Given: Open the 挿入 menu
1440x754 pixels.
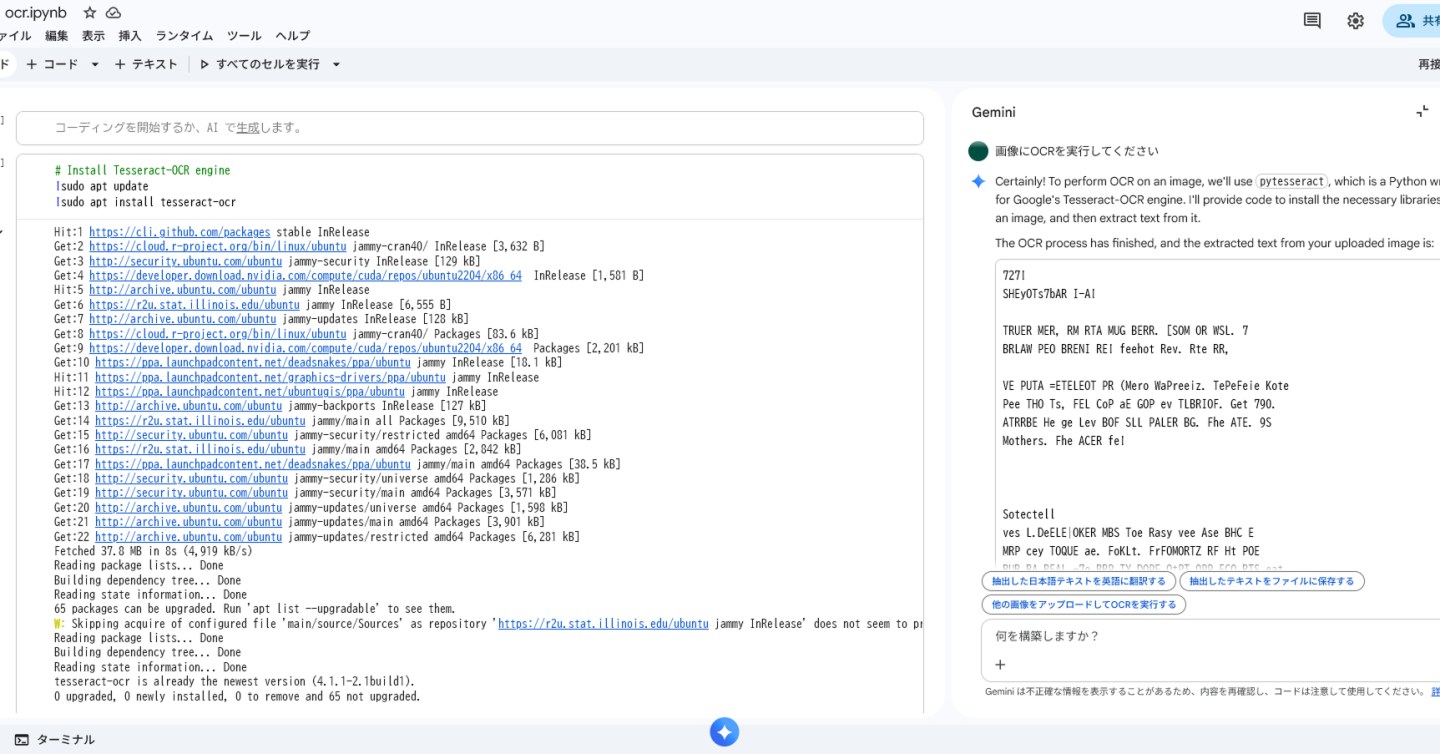Looking at the screenshot, I should pos(130,36).
